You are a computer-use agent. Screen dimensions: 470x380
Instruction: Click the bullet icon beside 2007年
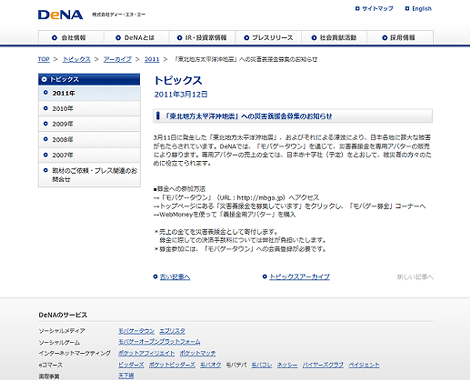pos(46,155)
